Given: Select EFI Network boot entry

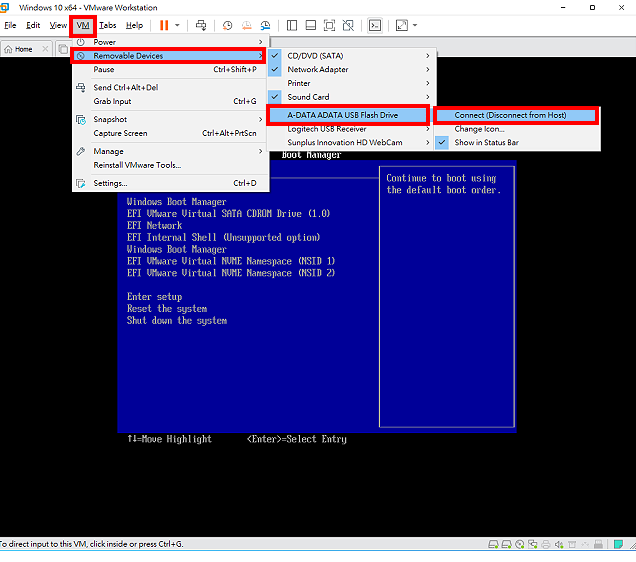Looking at the screenshot, I should [155, 225].
